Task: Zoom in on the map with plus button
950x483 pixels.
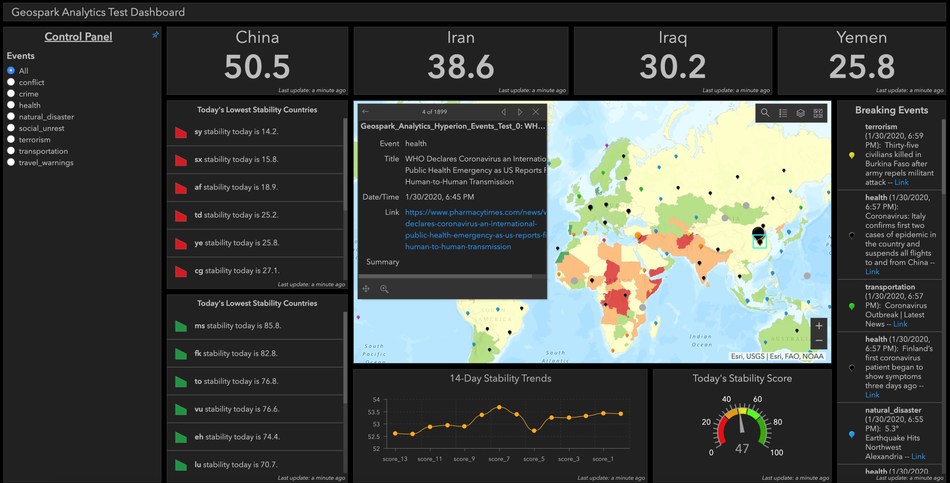Action: coord(819,326)
